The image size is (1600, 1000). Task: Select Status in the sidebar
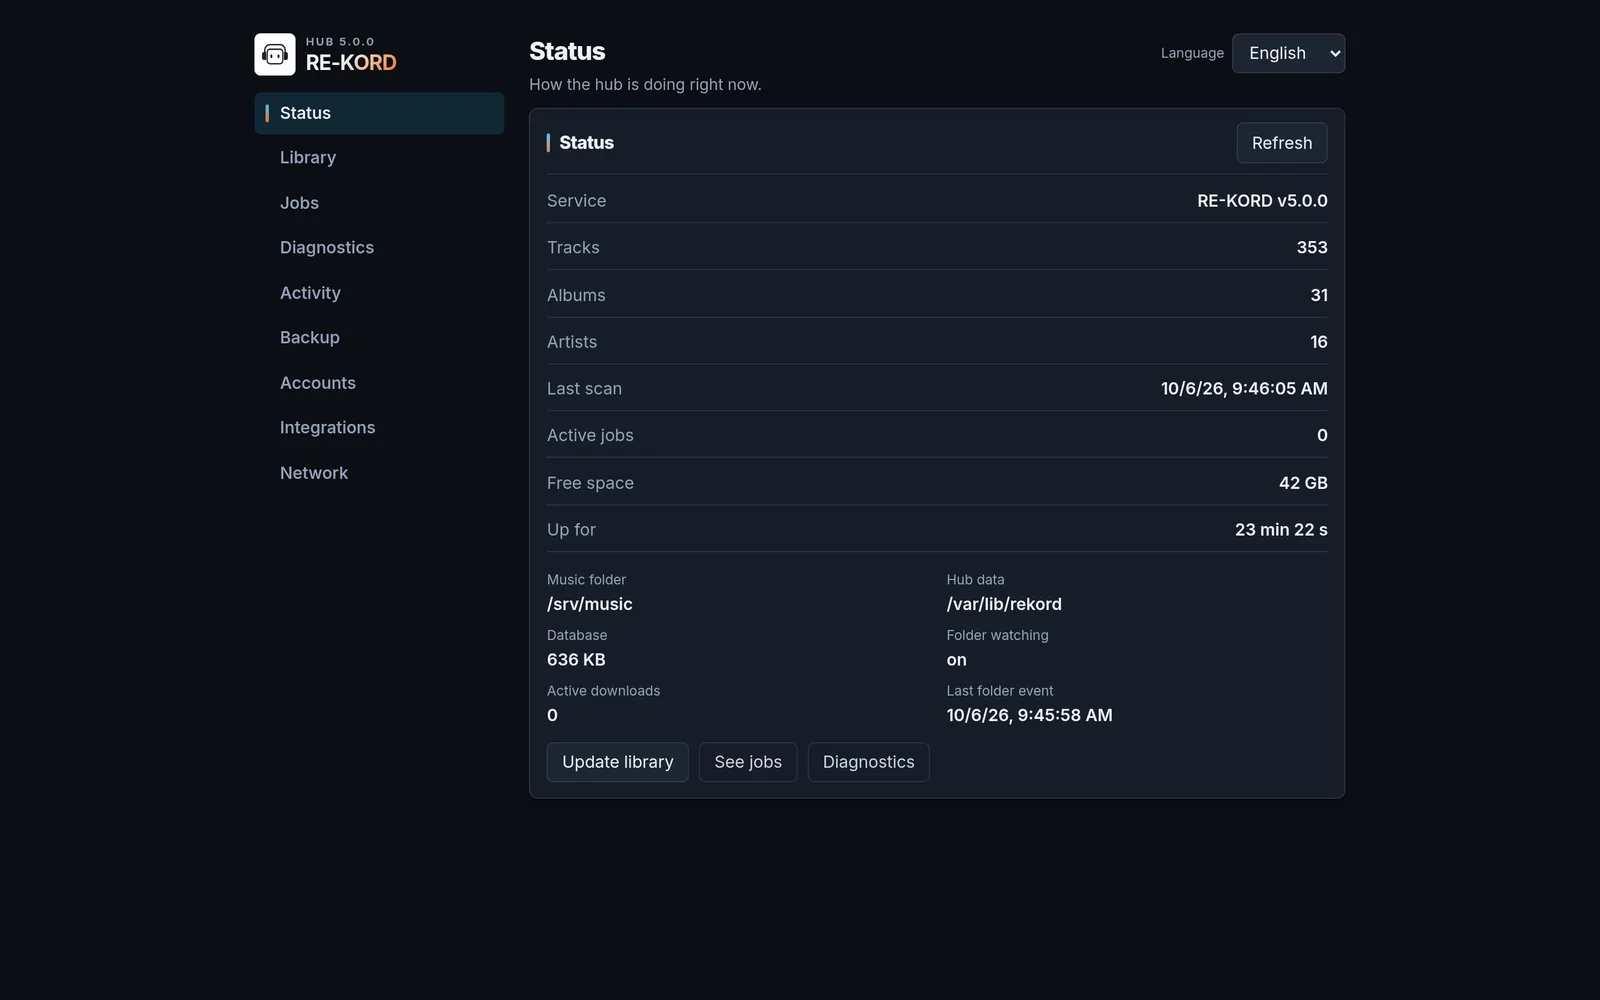(379, 113)
